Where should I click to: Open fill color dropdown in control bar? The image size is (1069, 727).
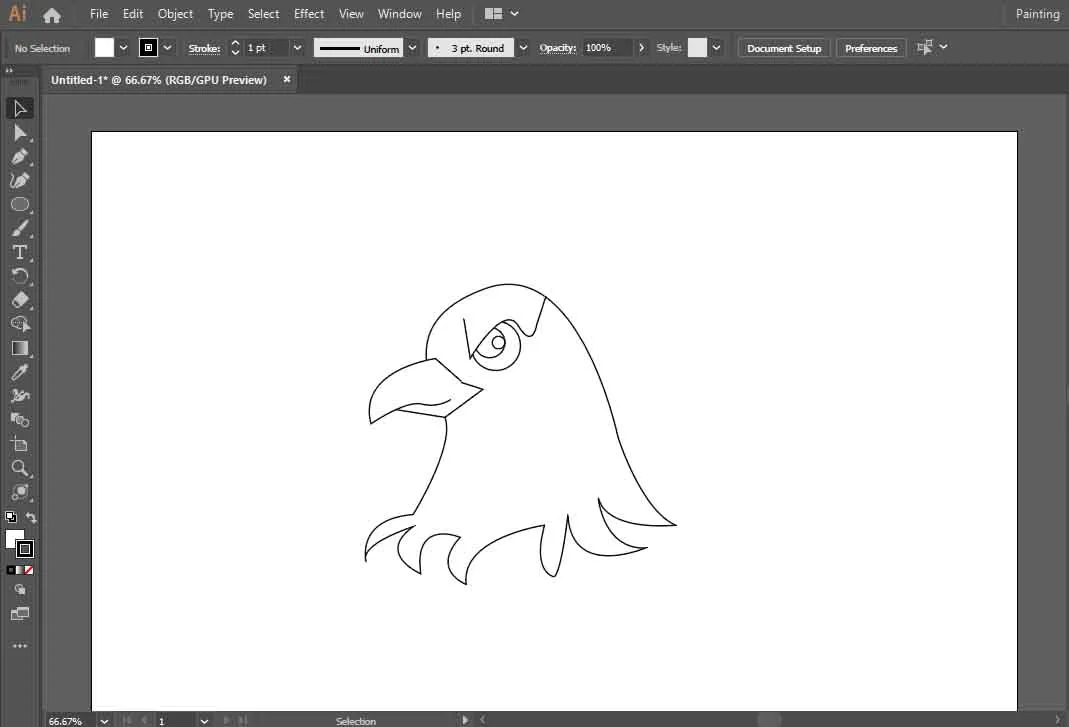pos(123,48)
